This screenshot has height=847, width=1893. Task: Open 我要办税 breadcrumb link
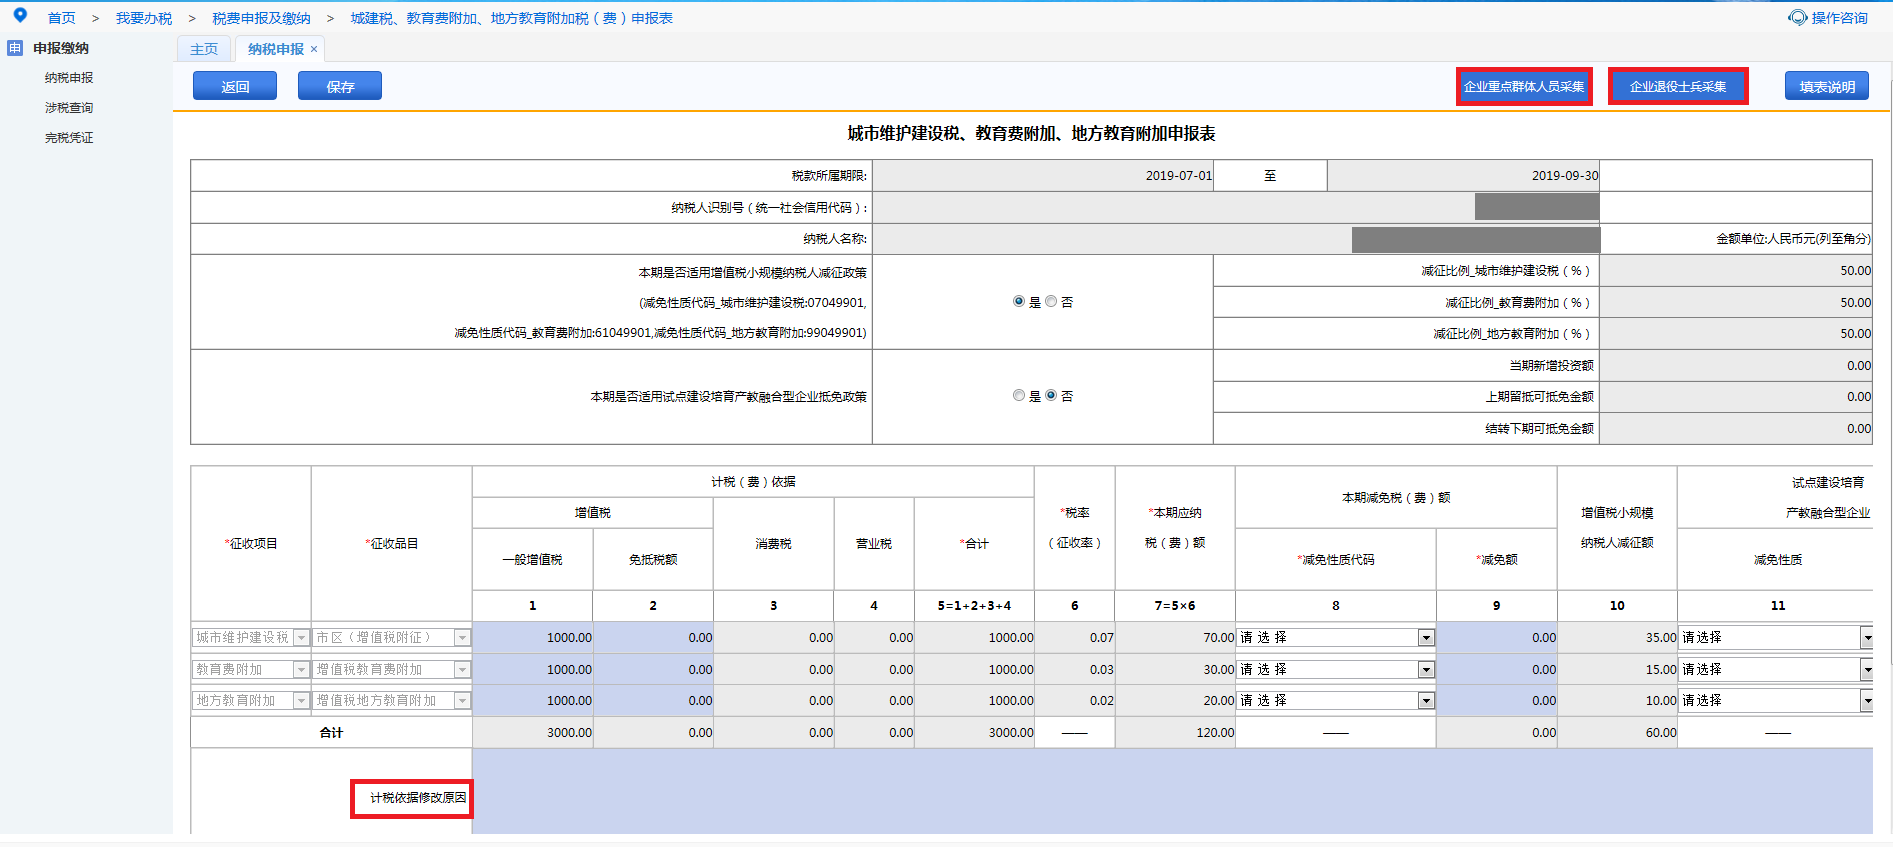click(144, 18)
